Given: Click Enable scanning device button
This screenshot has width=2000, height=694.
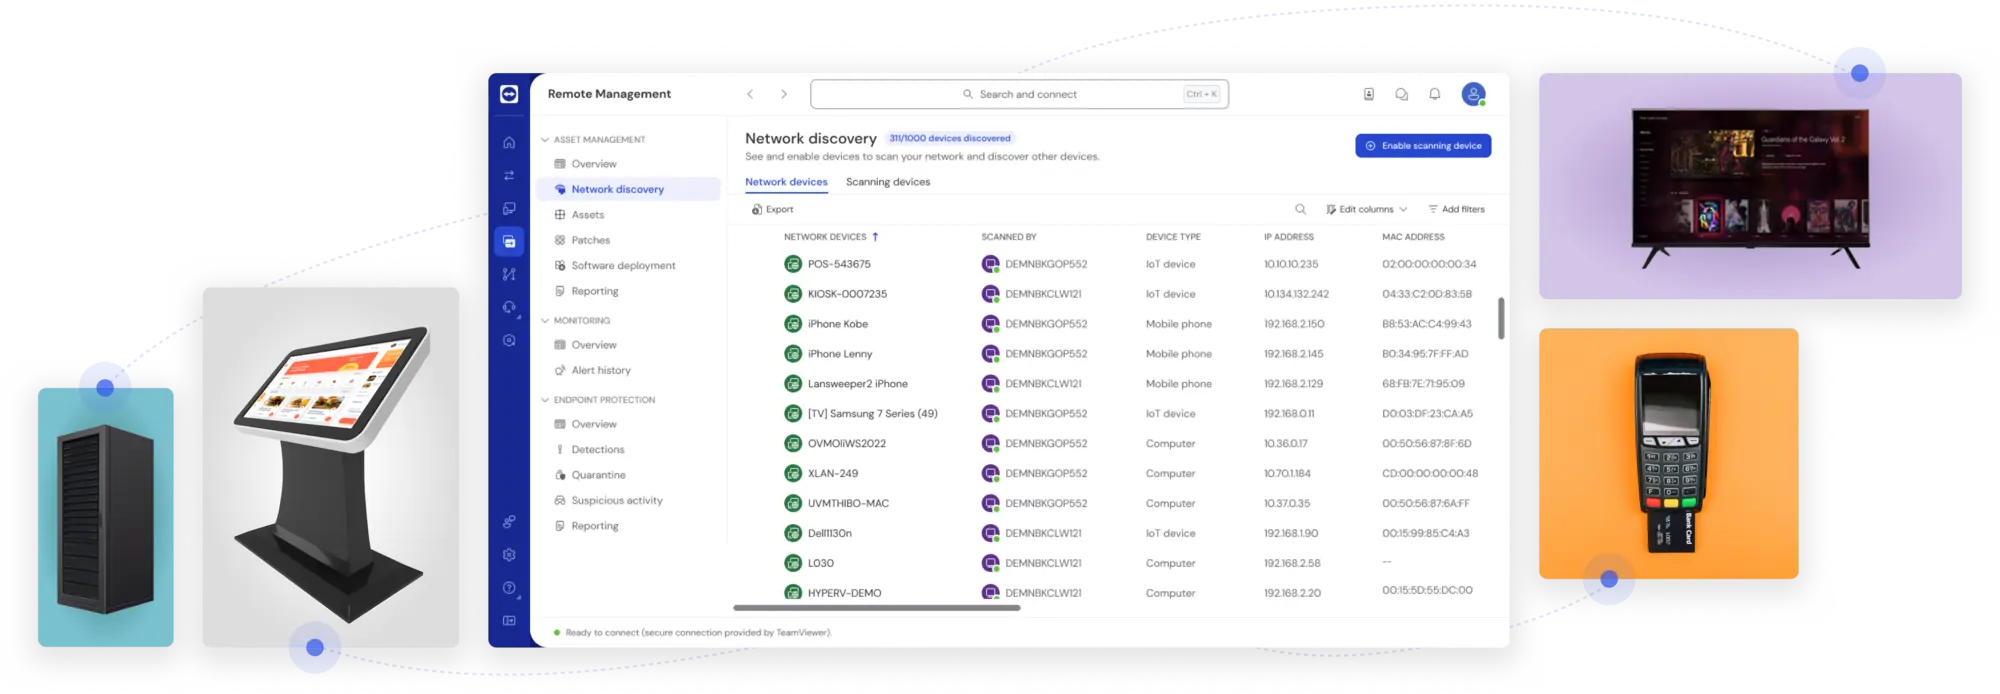Looking at the screenshot, I should [x=1423, y=146].
